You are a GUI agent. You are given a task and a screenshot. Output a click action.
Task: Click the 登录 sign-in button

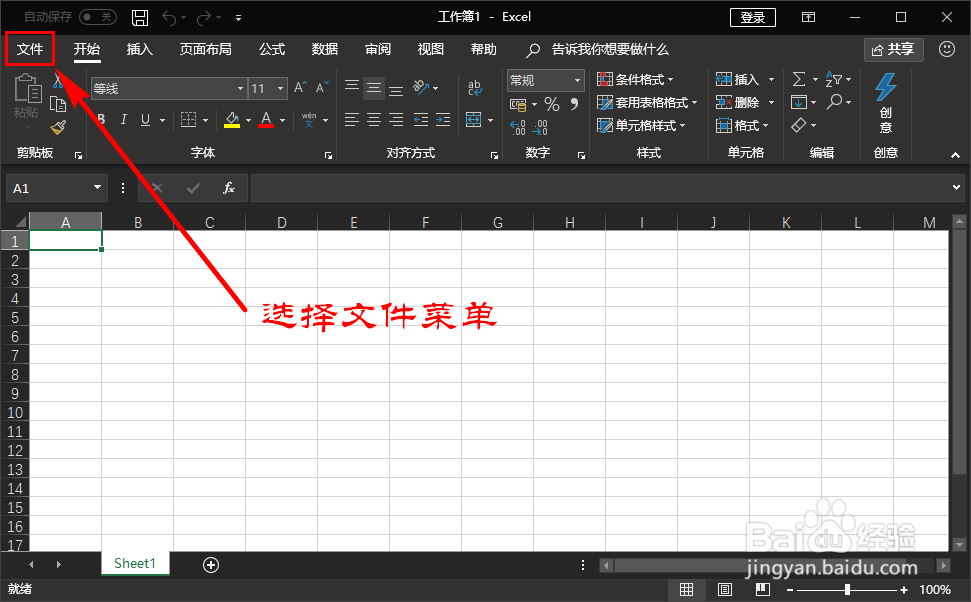[x=752, y=16]
